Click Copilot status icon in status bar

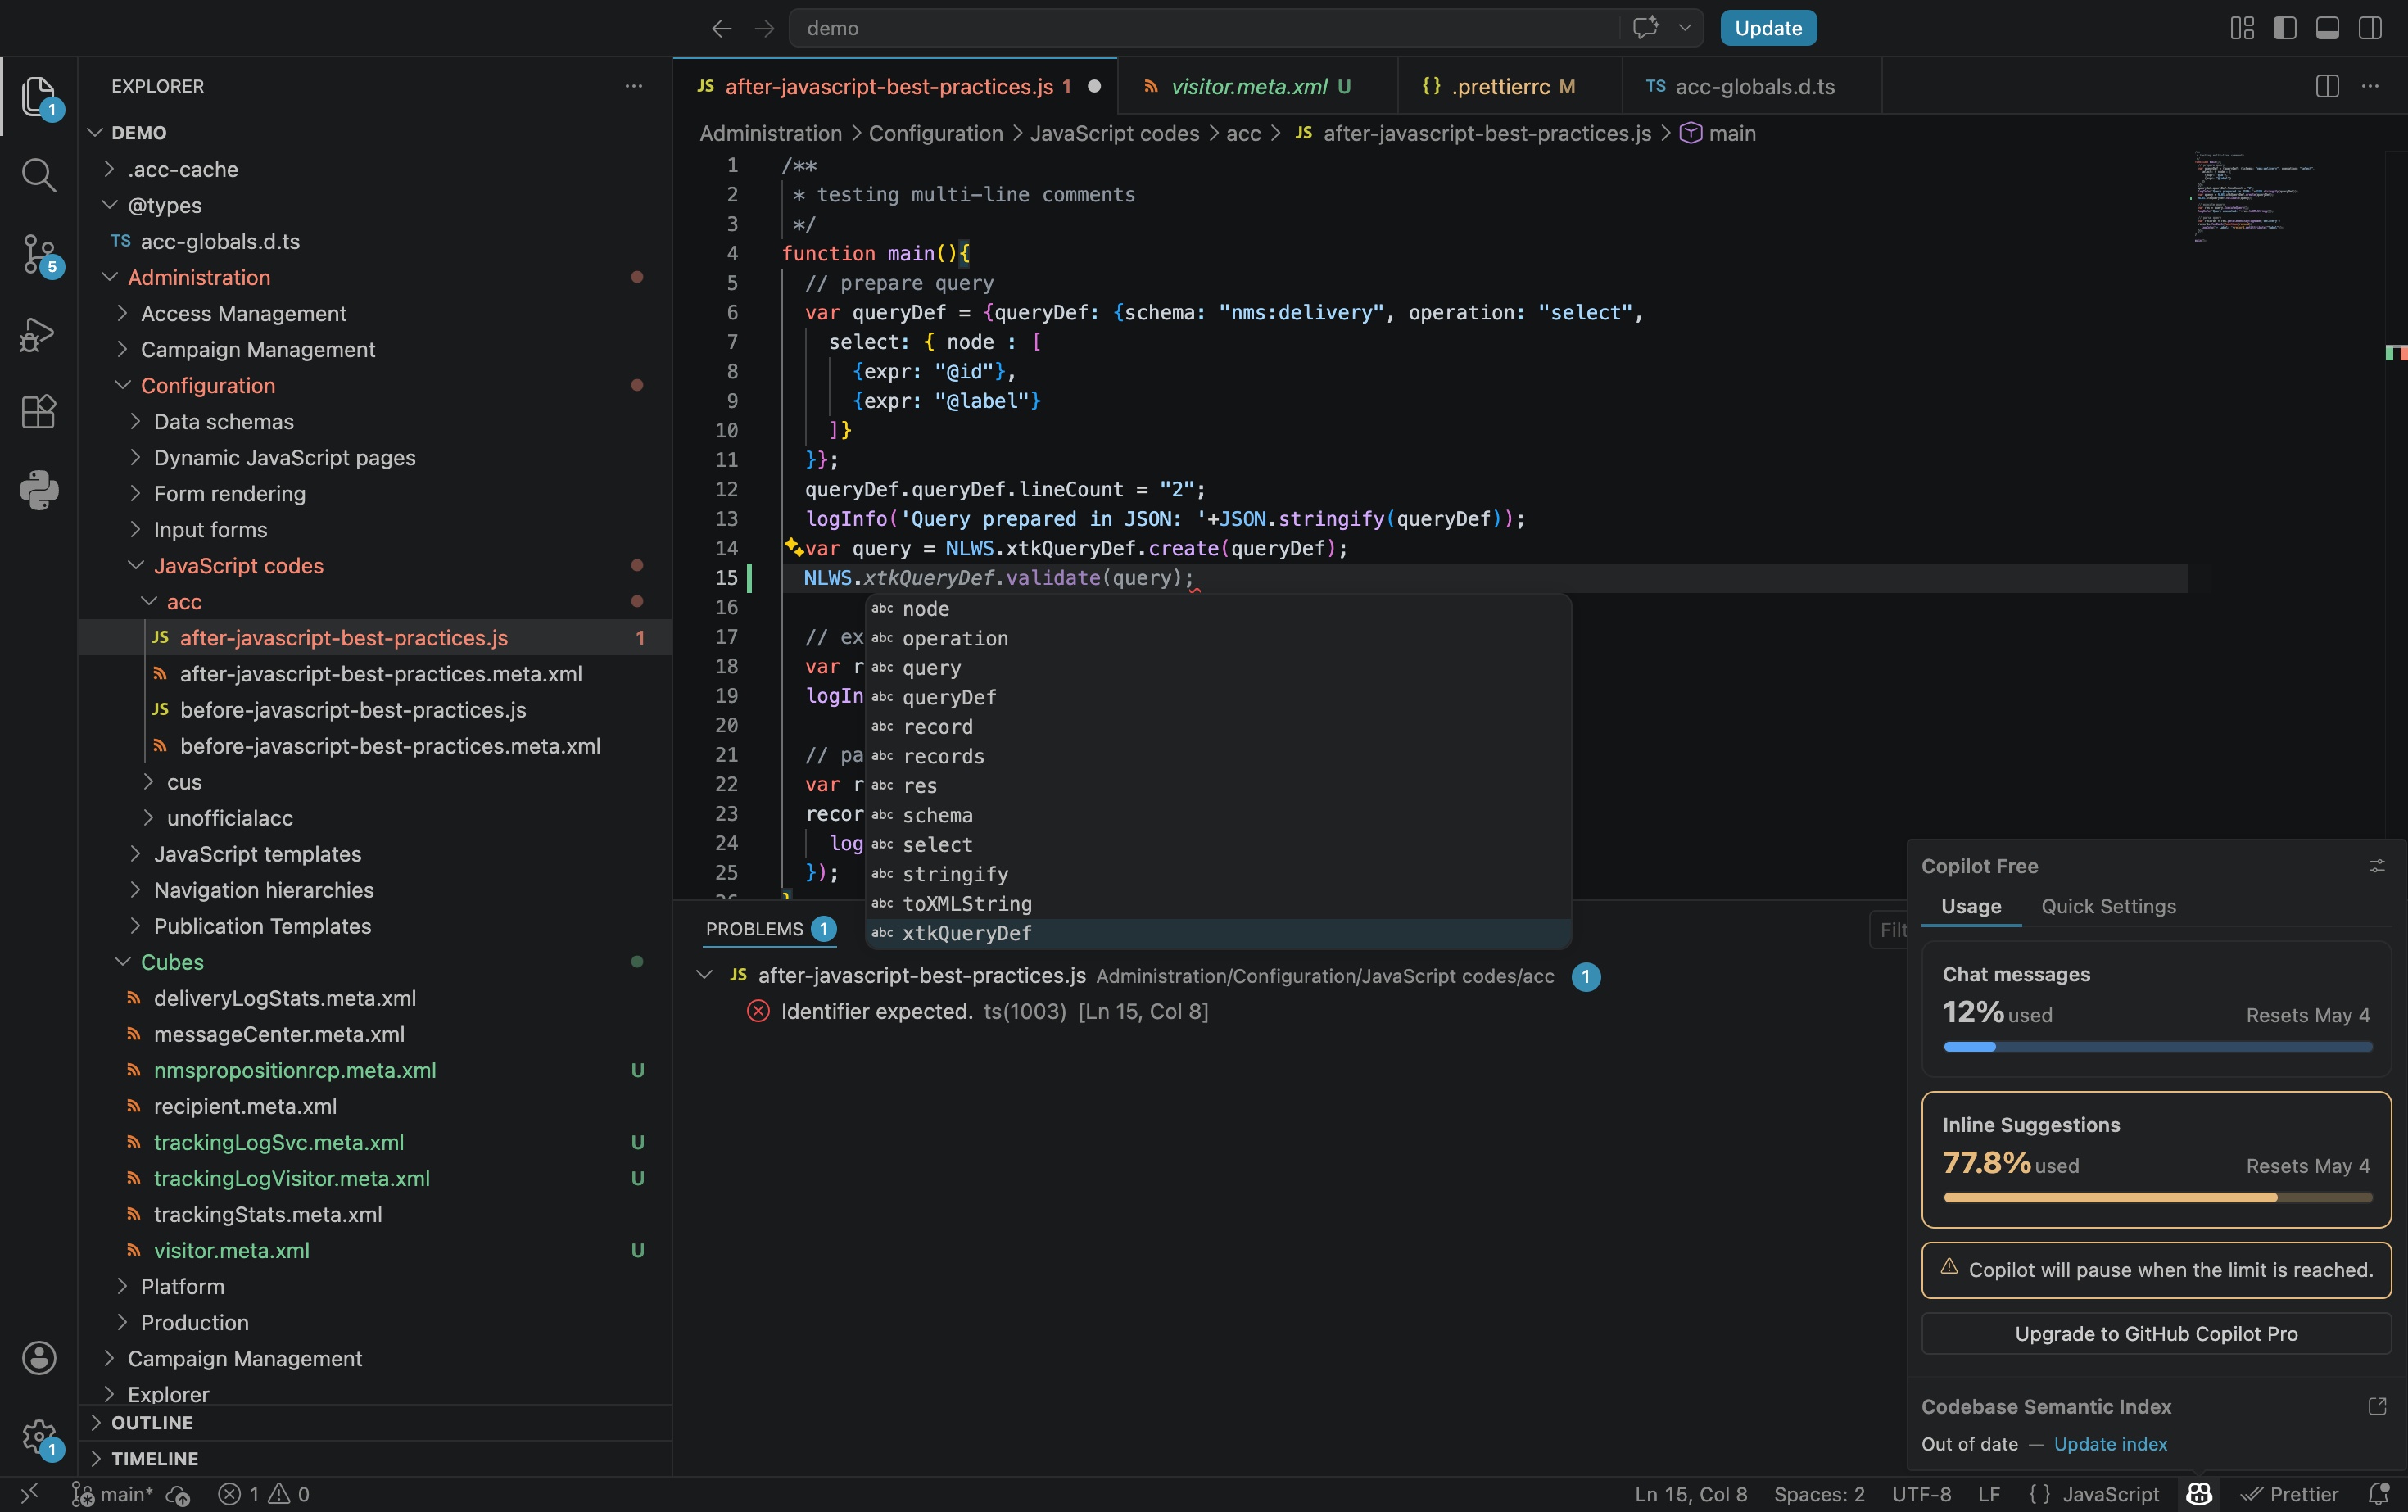[x=2199, y=1494]
